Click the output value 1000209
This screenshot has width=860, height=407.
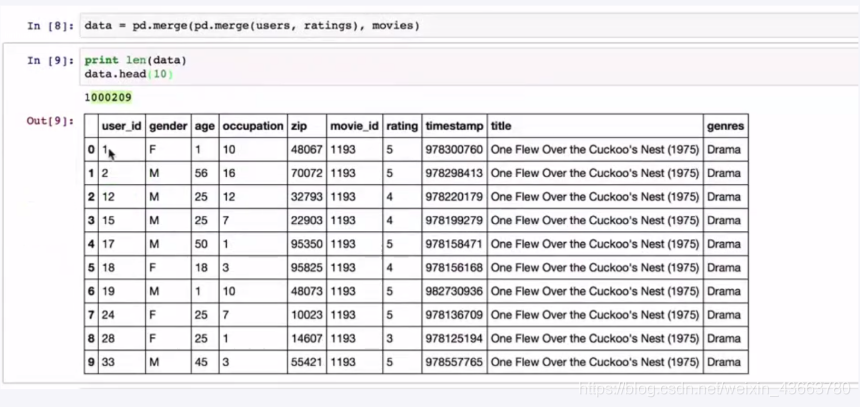pos(108,98)
